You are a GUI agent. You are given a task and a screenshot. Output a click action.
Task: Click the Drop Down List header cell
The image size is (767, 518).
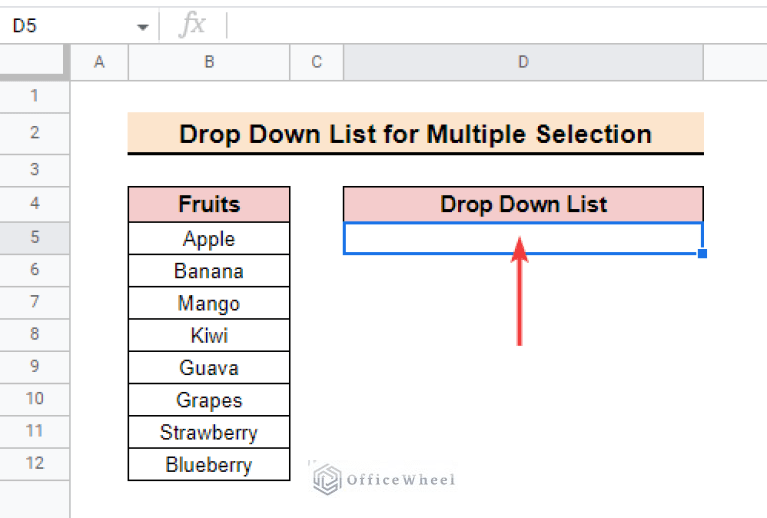[x=523, y=205]
